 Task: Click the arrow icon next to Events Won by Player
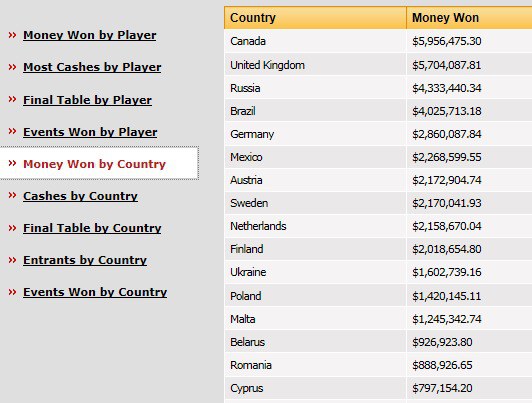pyautogui.click(x=12, y=131)
